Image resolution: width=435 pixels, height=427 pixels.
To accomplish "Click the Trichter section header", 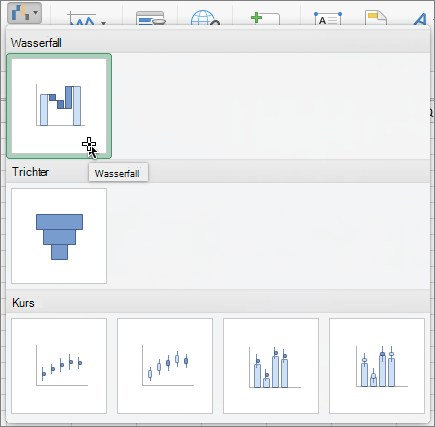I will [30, 172].
